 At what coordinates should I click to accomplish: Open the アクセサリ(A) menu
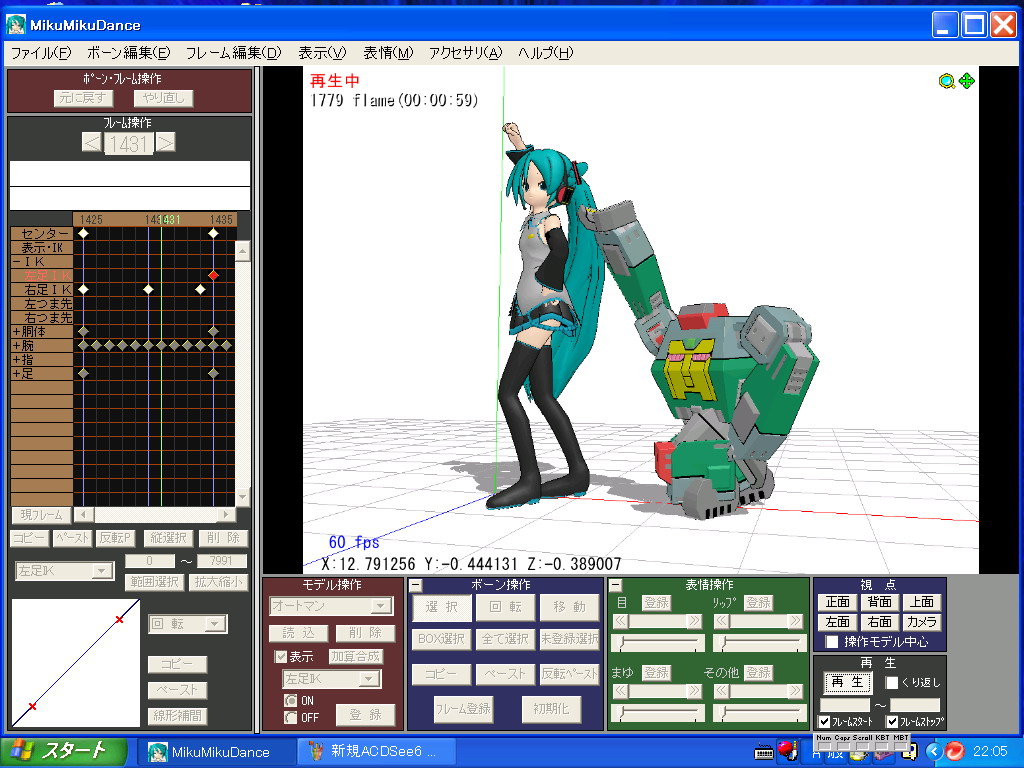[465, 53]
